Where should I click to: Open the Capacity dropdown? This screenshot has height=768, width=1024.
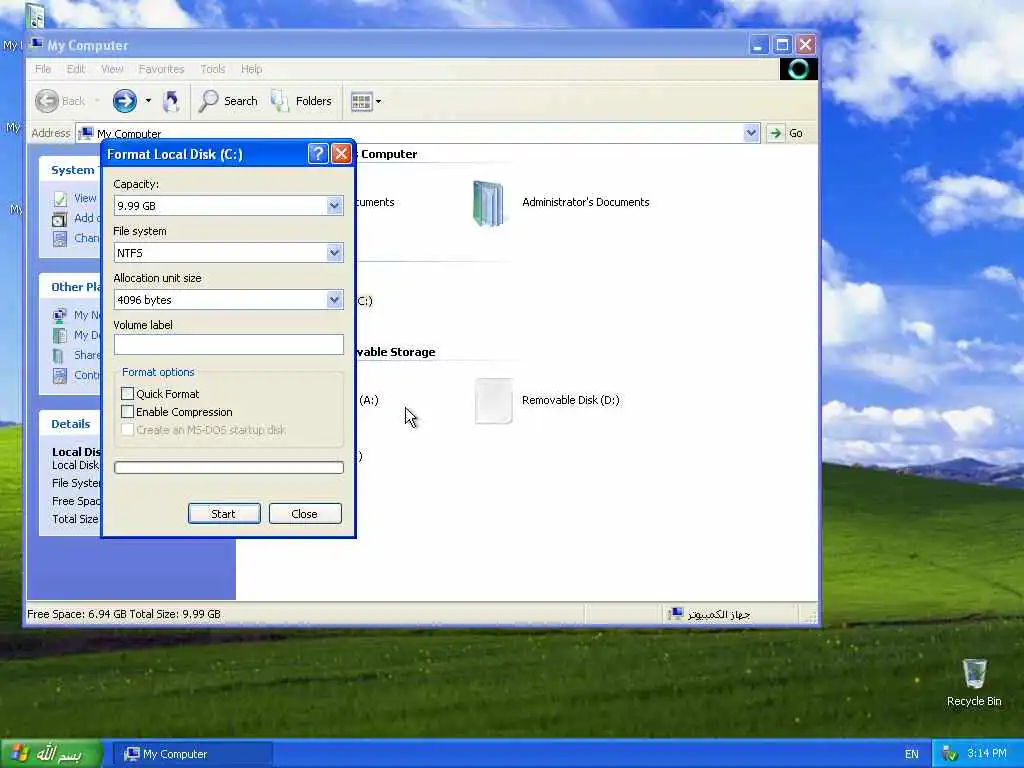[x=334, y=206]
